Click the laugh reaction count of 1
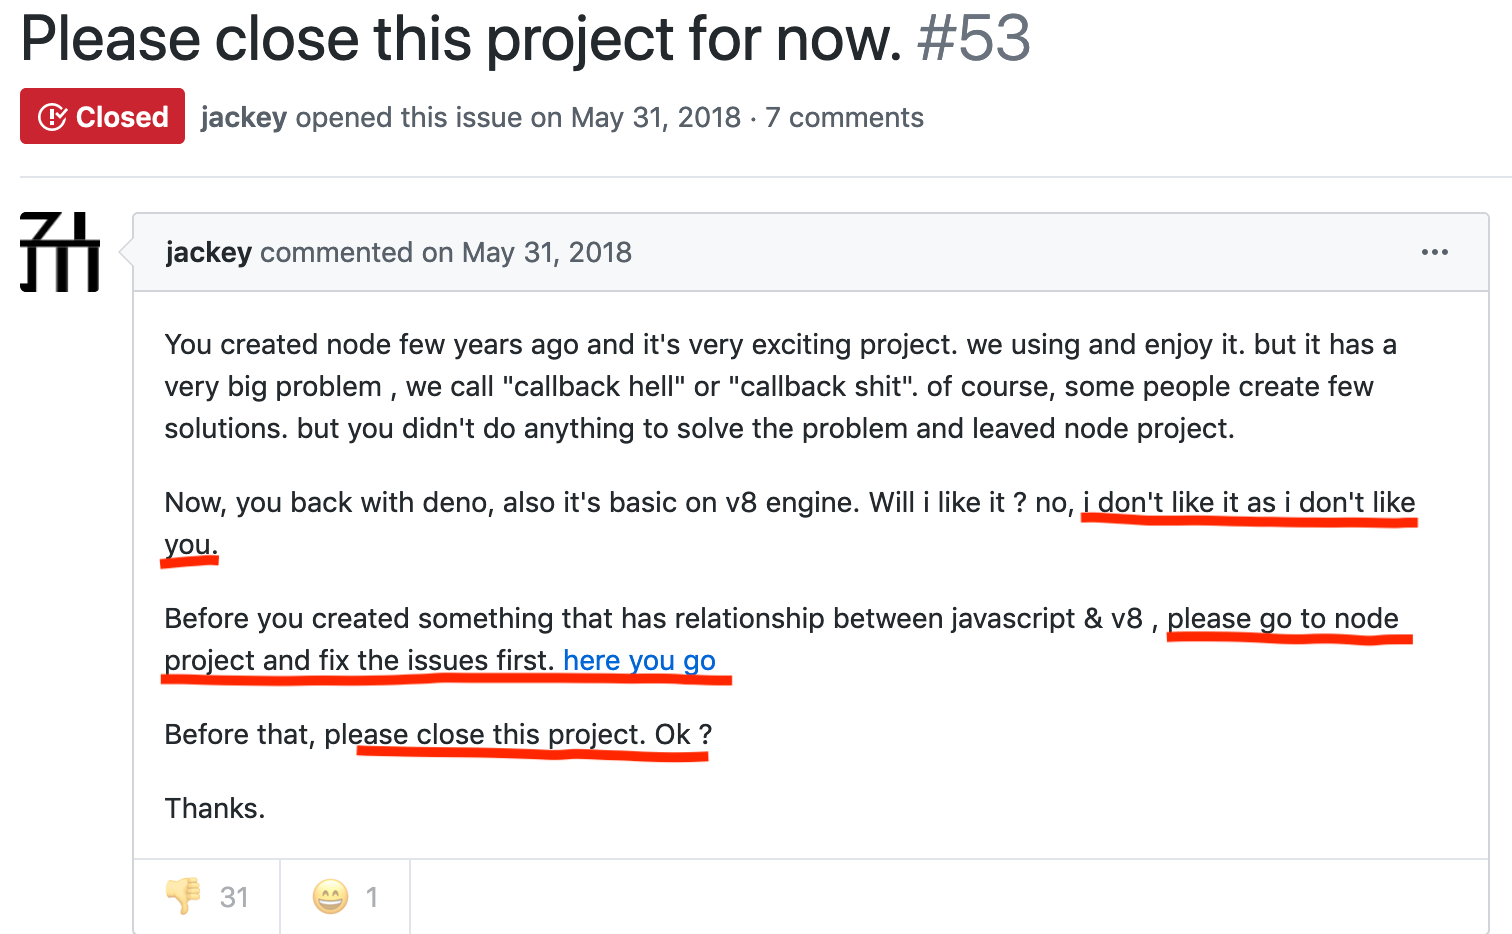The height and width of the screenshot is (934, 1512). (372, 897)
